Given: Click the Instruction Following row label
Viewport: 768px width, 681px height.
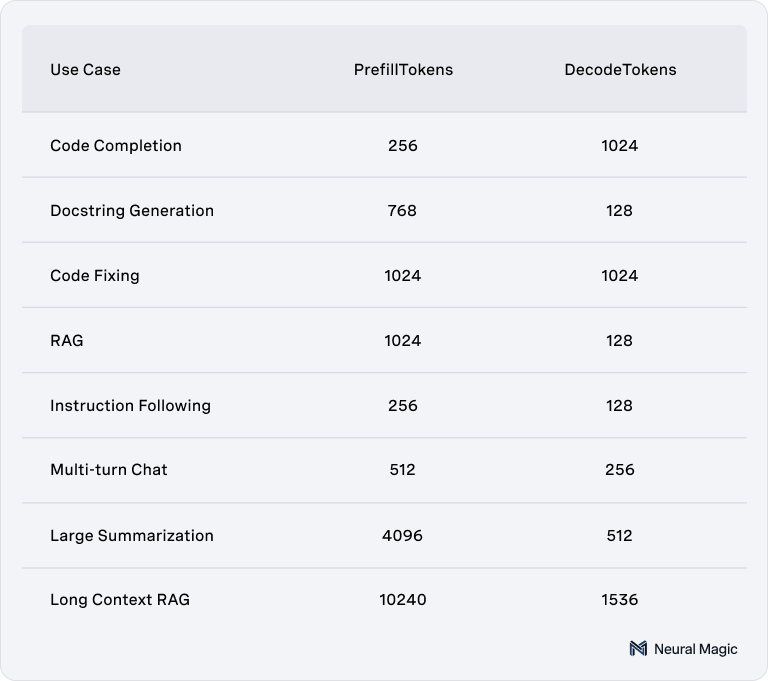Looking at the screenshot, I should click(130, 406).
